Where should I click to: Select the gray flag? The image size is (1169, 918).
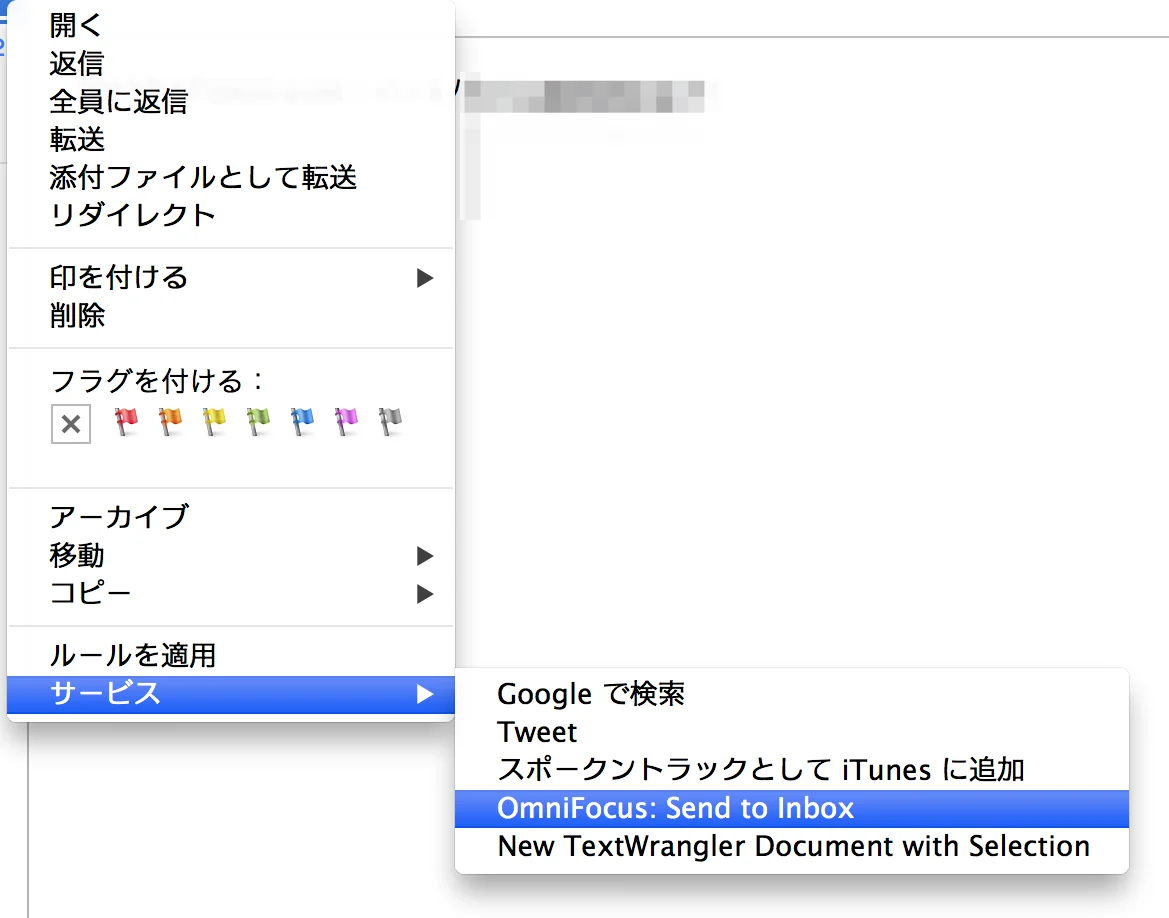[x=391, y=422]
